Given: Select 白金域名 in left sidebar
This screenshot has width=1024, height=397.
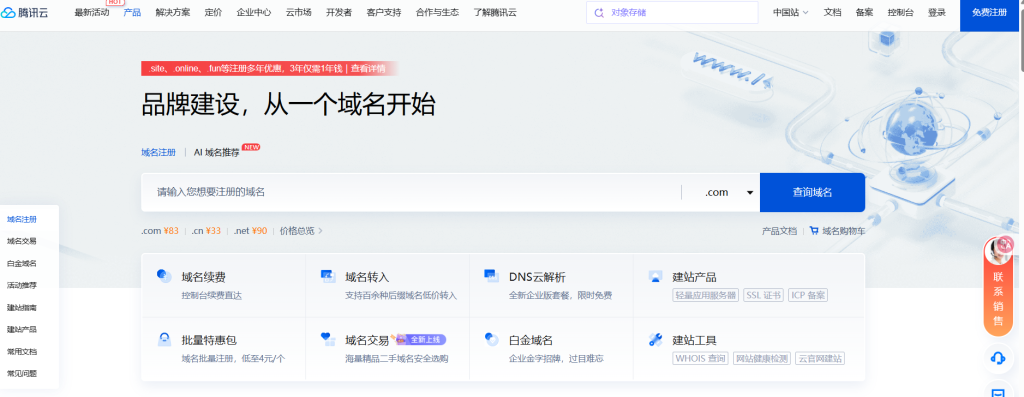Looking at the screenshot, I should coord(22,263).
